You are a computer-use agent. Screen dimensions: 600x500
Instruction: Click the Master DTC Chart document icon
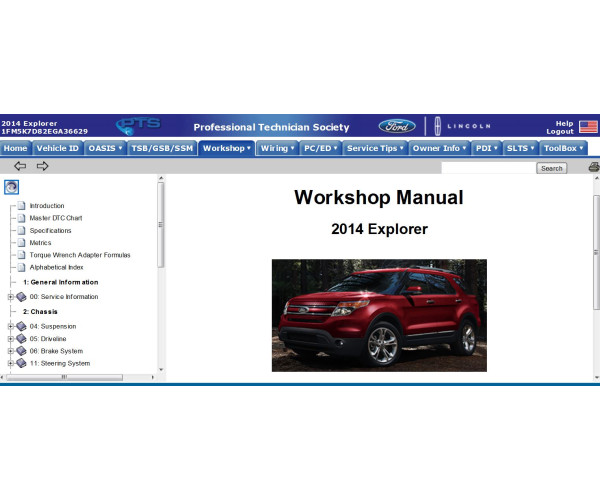point(21,218)
